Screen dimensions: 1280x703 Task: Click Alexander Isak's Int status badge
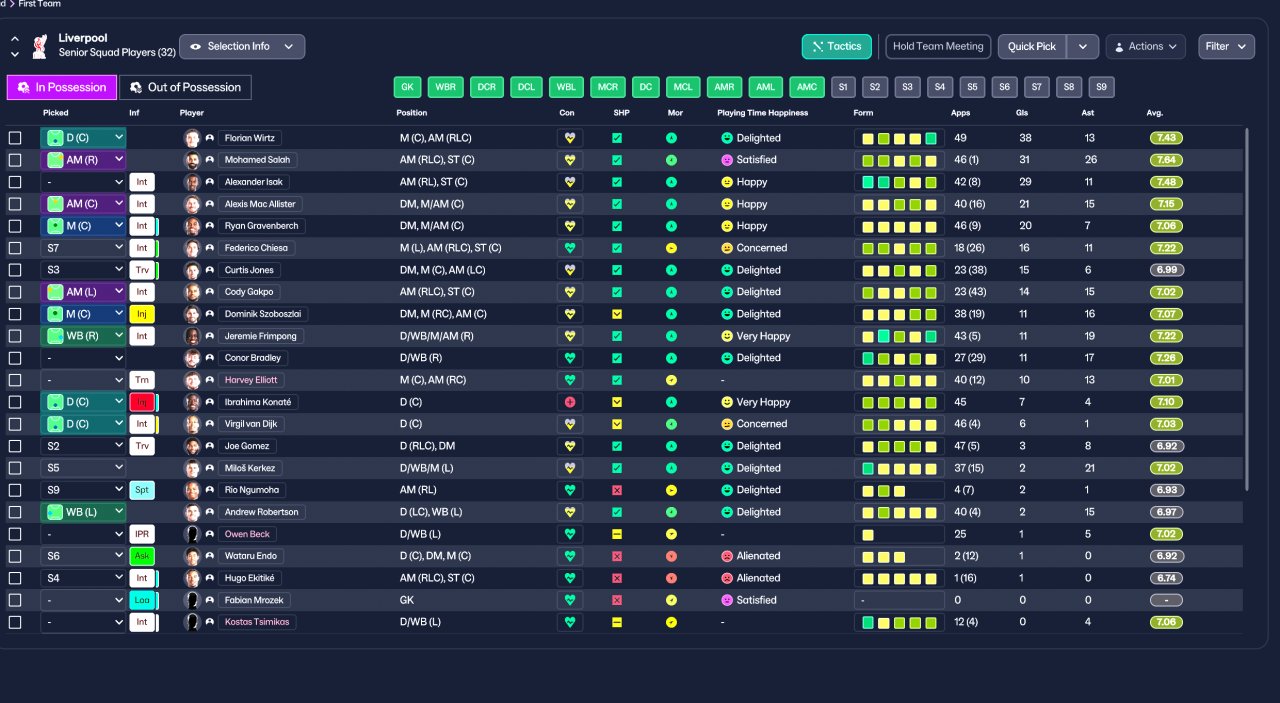(x=142, y=182)
